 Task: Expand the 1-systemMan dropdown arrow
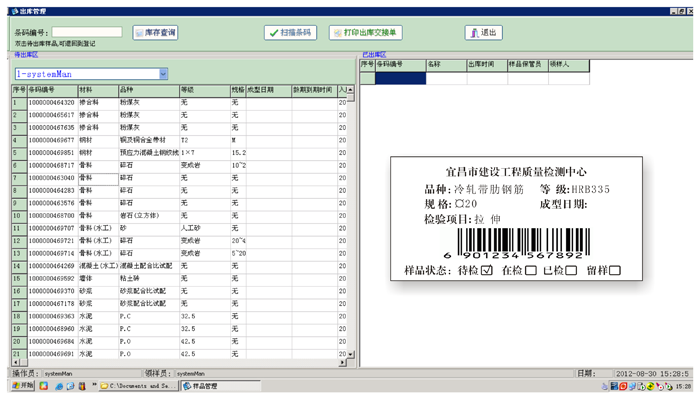(163, 74)
